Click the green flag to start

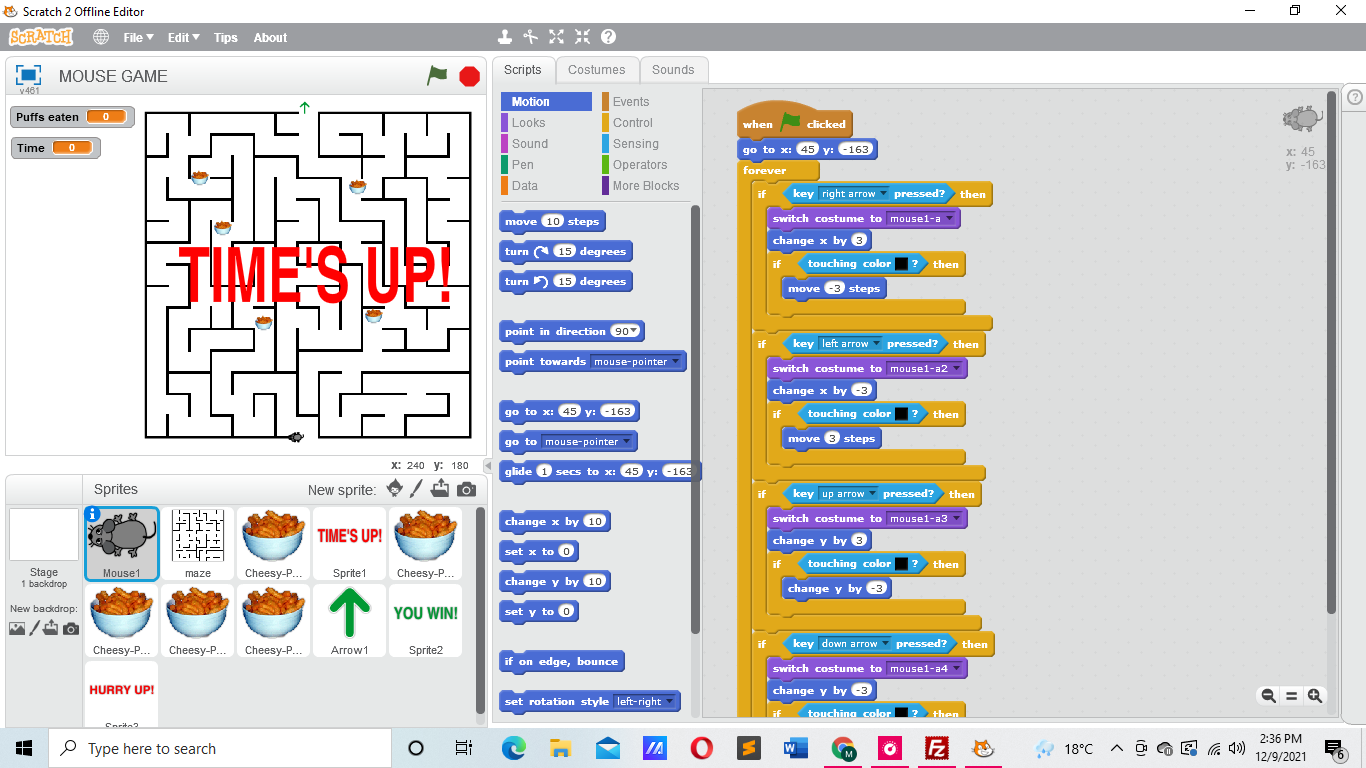[437, 75]
